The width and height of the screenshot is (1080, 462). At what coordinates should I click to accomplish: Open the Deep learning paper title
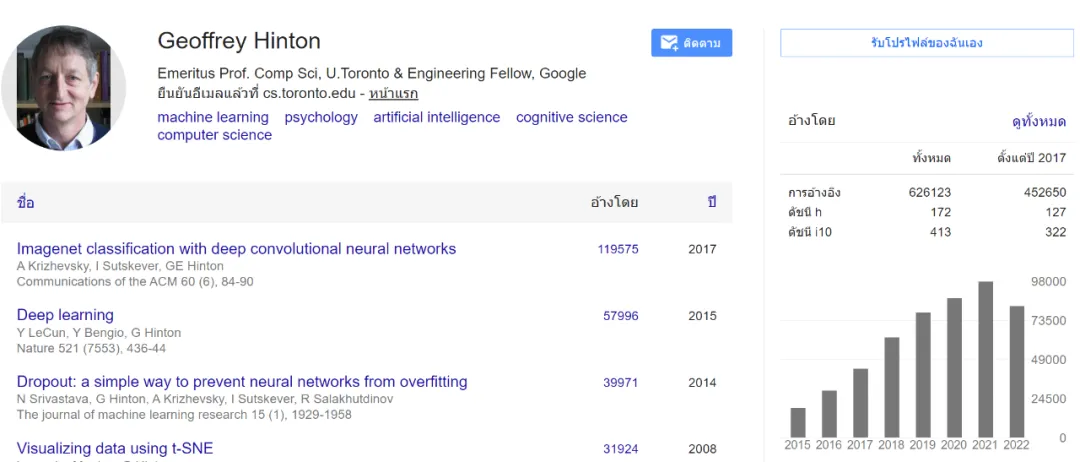pyautogui.click(x=65, y=315)
